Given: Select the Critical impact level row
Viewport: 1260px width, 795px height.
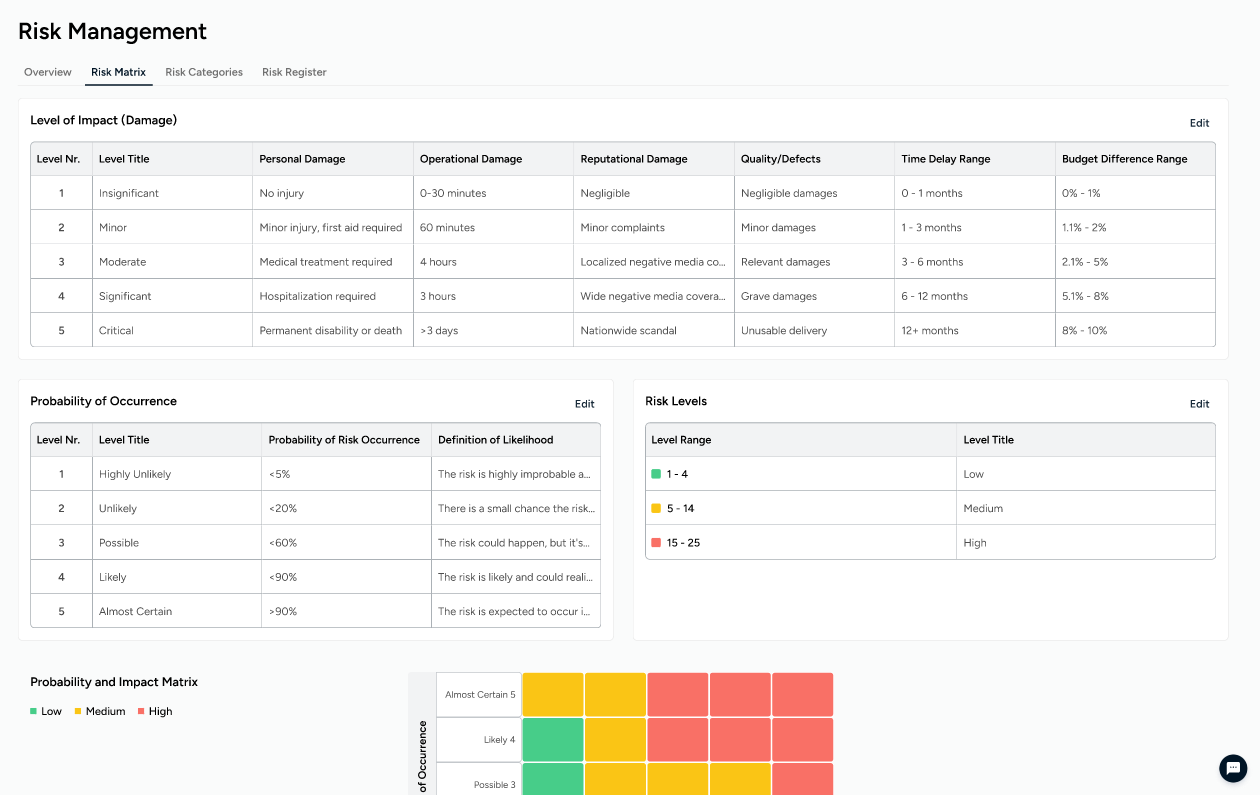Looking at the screenshot, I should 400,329.
